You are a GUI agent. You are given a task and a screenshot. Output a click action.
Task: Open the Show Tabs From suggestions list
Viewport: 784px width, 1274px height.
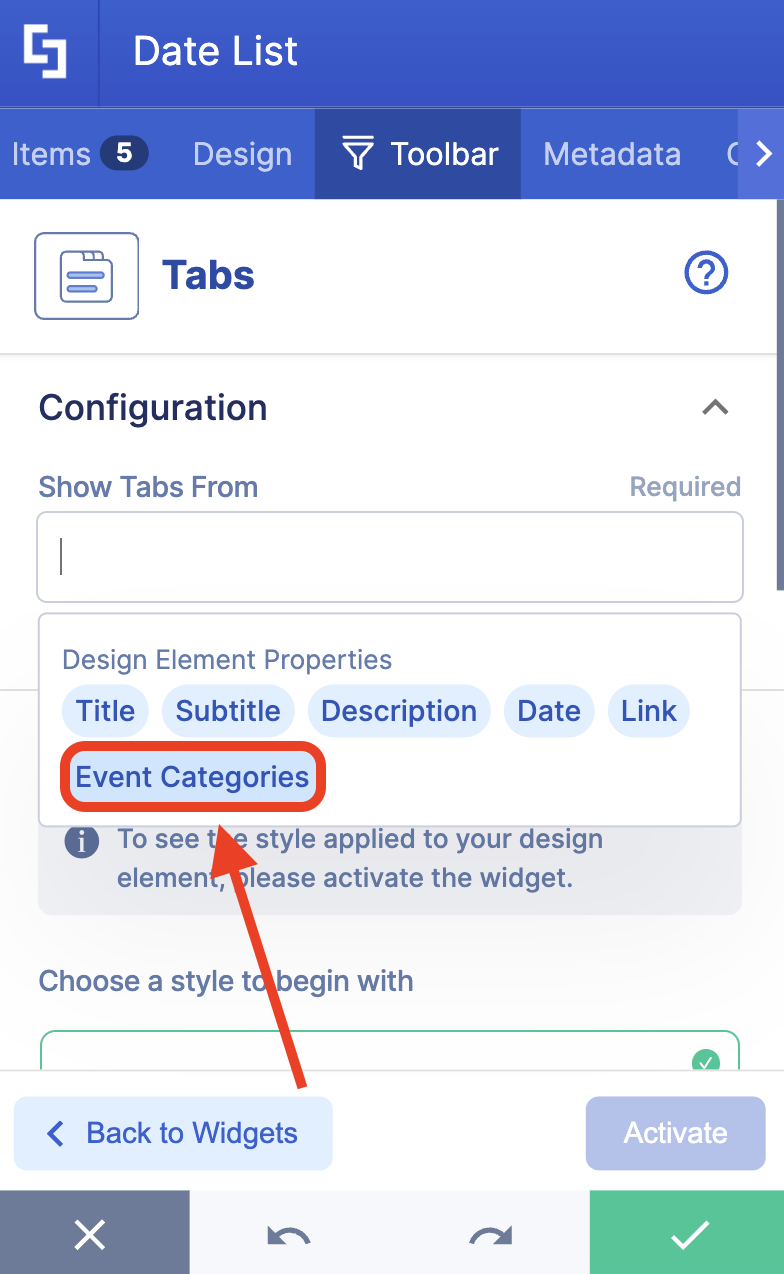point(389,557)
